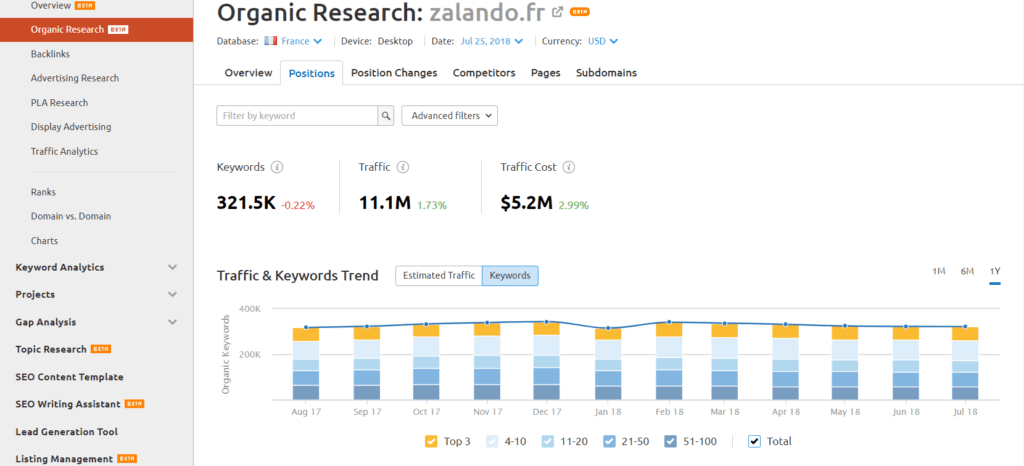Click the search magnifier icon in keyword filter

coord(387,116)
